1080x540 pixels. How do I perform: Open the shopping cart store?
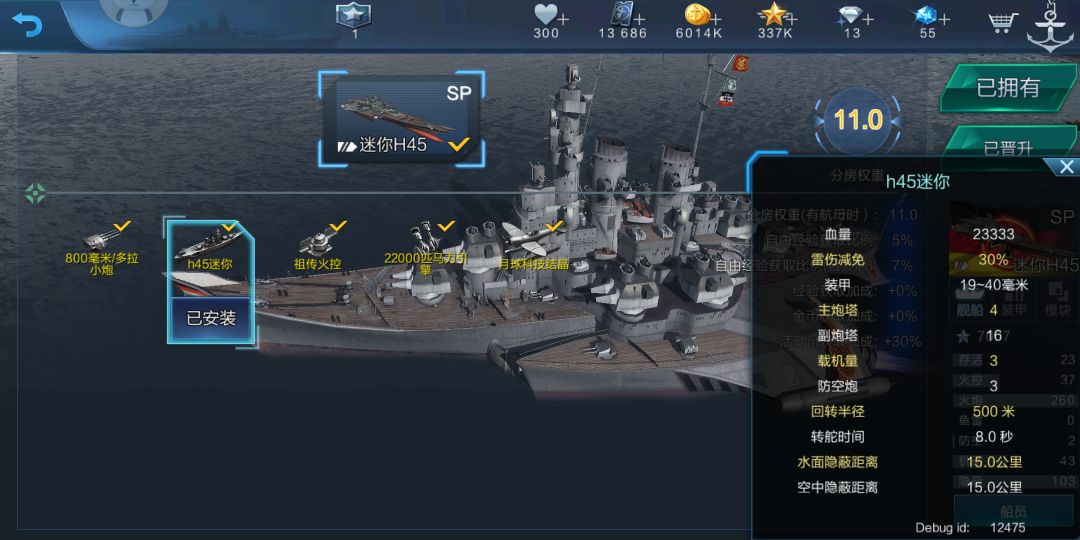pos(1002,23)
